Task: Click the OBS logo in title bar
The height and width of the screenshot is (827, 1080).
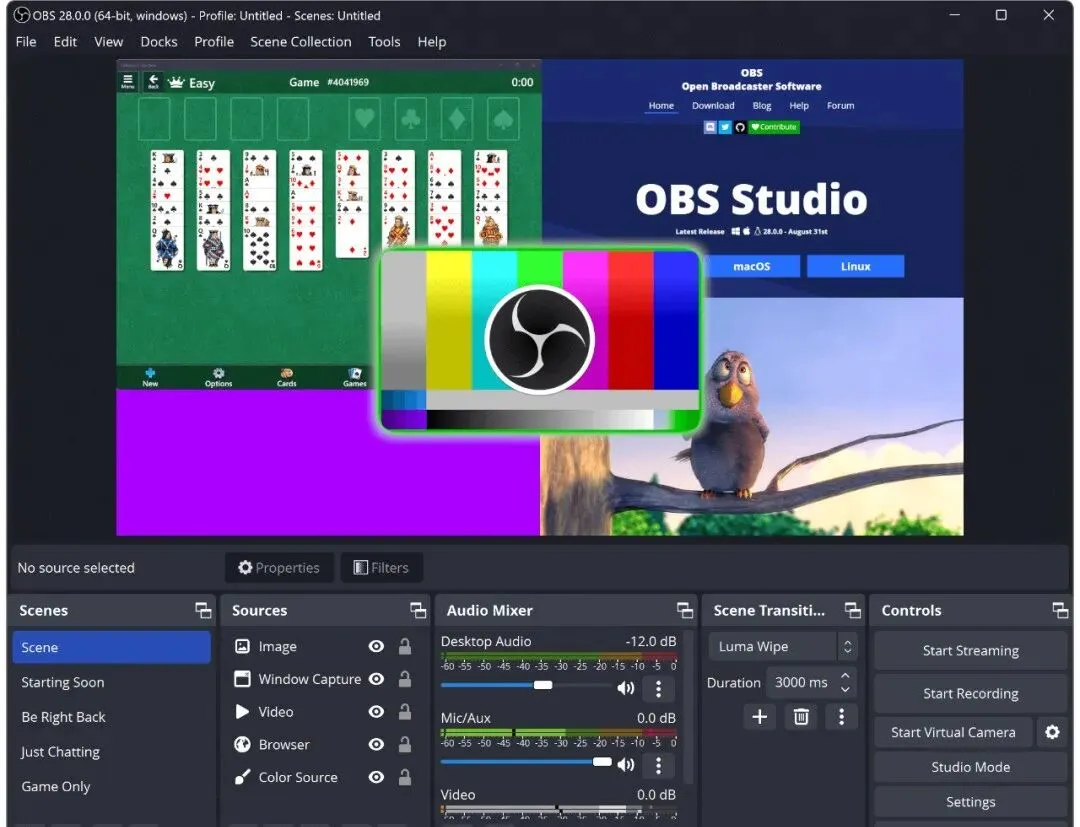Action: tap(22, 15)
